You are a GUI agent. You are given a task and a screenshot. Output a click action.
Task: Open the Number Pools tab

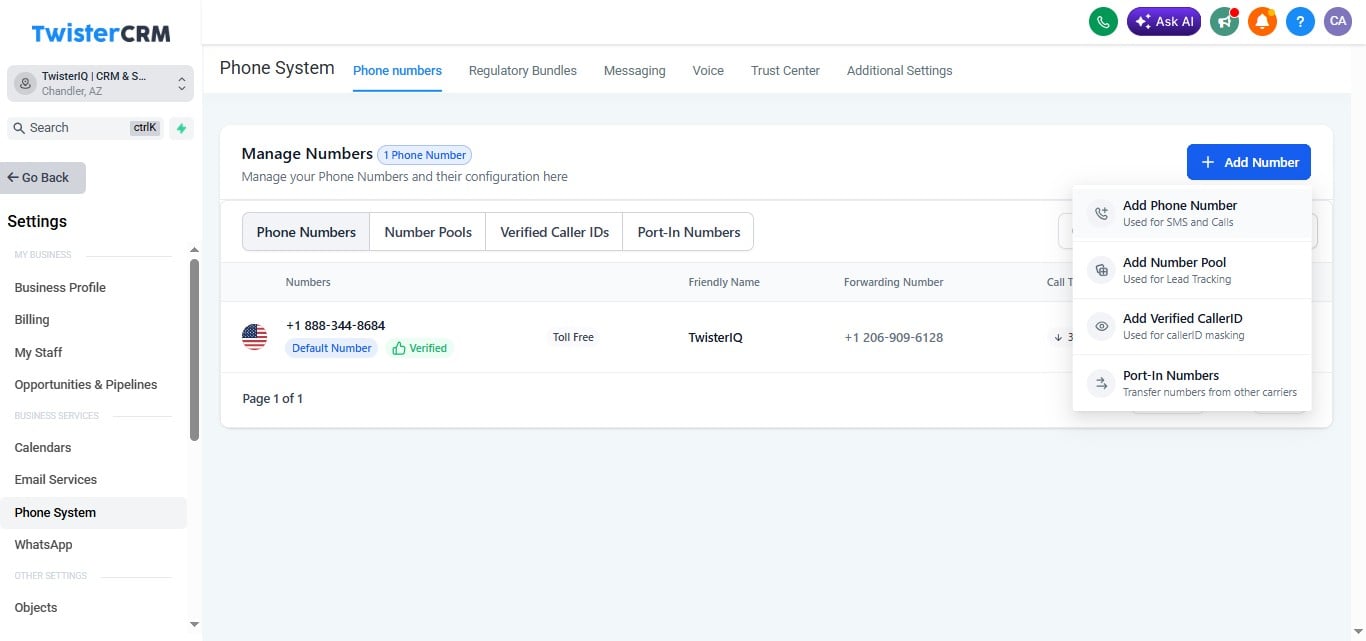428,232
